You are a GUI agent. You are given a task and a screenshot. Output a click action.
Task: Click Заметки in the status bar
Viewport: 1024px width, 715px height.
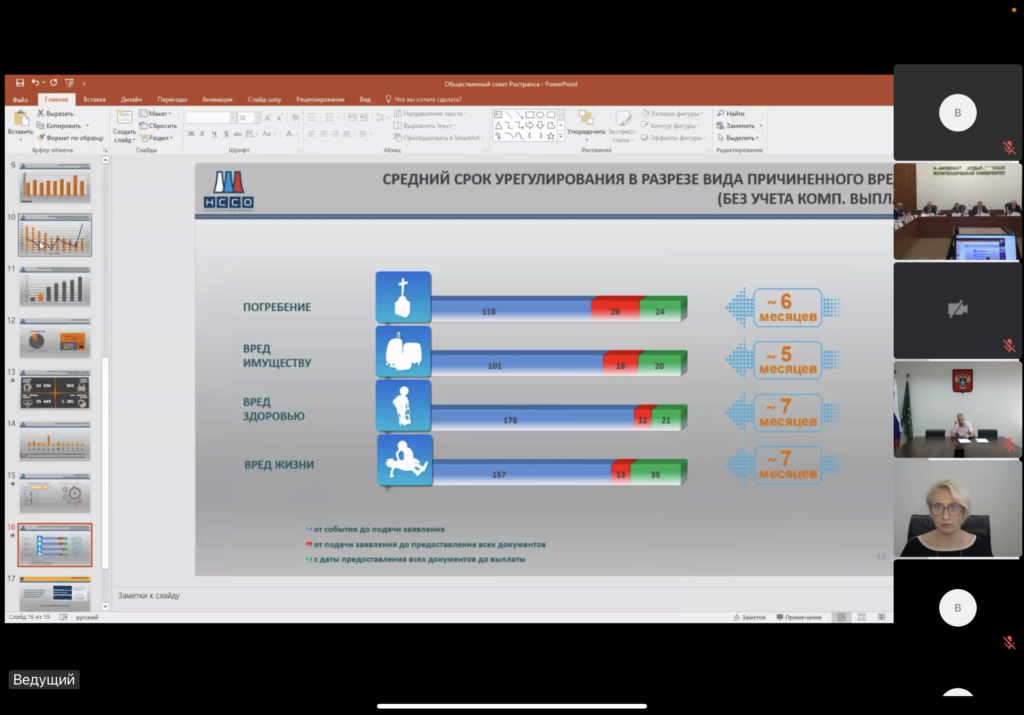click(749, 617)
